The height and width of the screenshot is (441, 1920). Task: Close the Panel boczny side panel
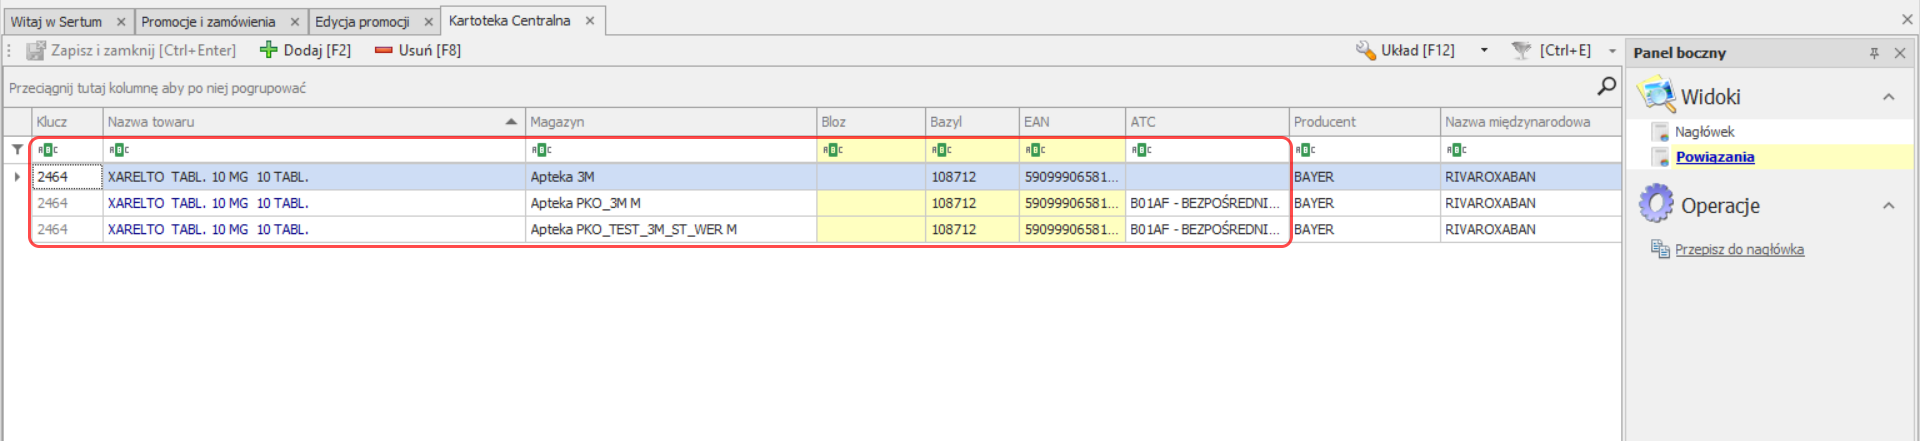1899,53
